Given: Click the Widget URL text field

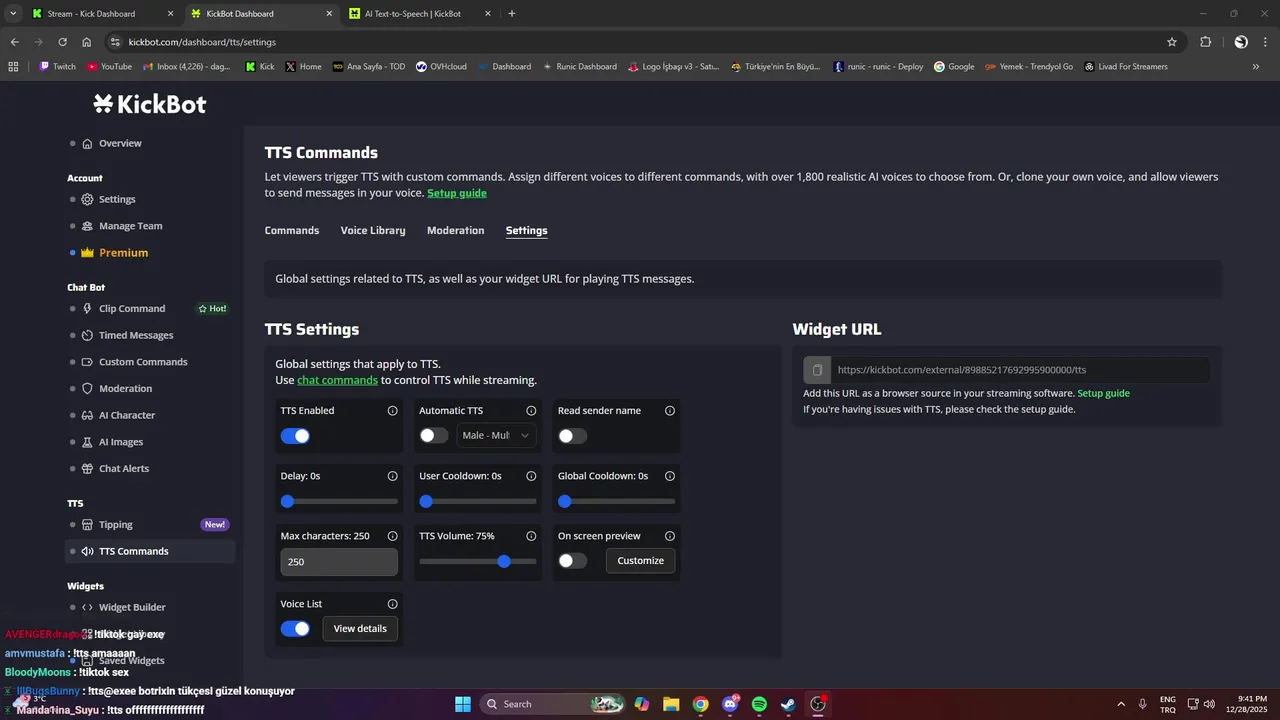Looking at the screenshot, I should (1019, 370).
